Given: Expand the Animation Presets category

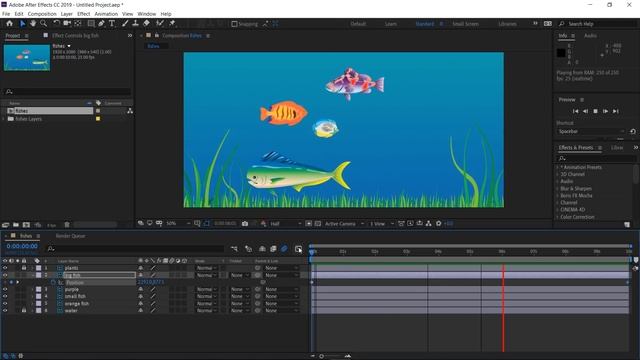Looking at the screenshot, I should (558, 167).
